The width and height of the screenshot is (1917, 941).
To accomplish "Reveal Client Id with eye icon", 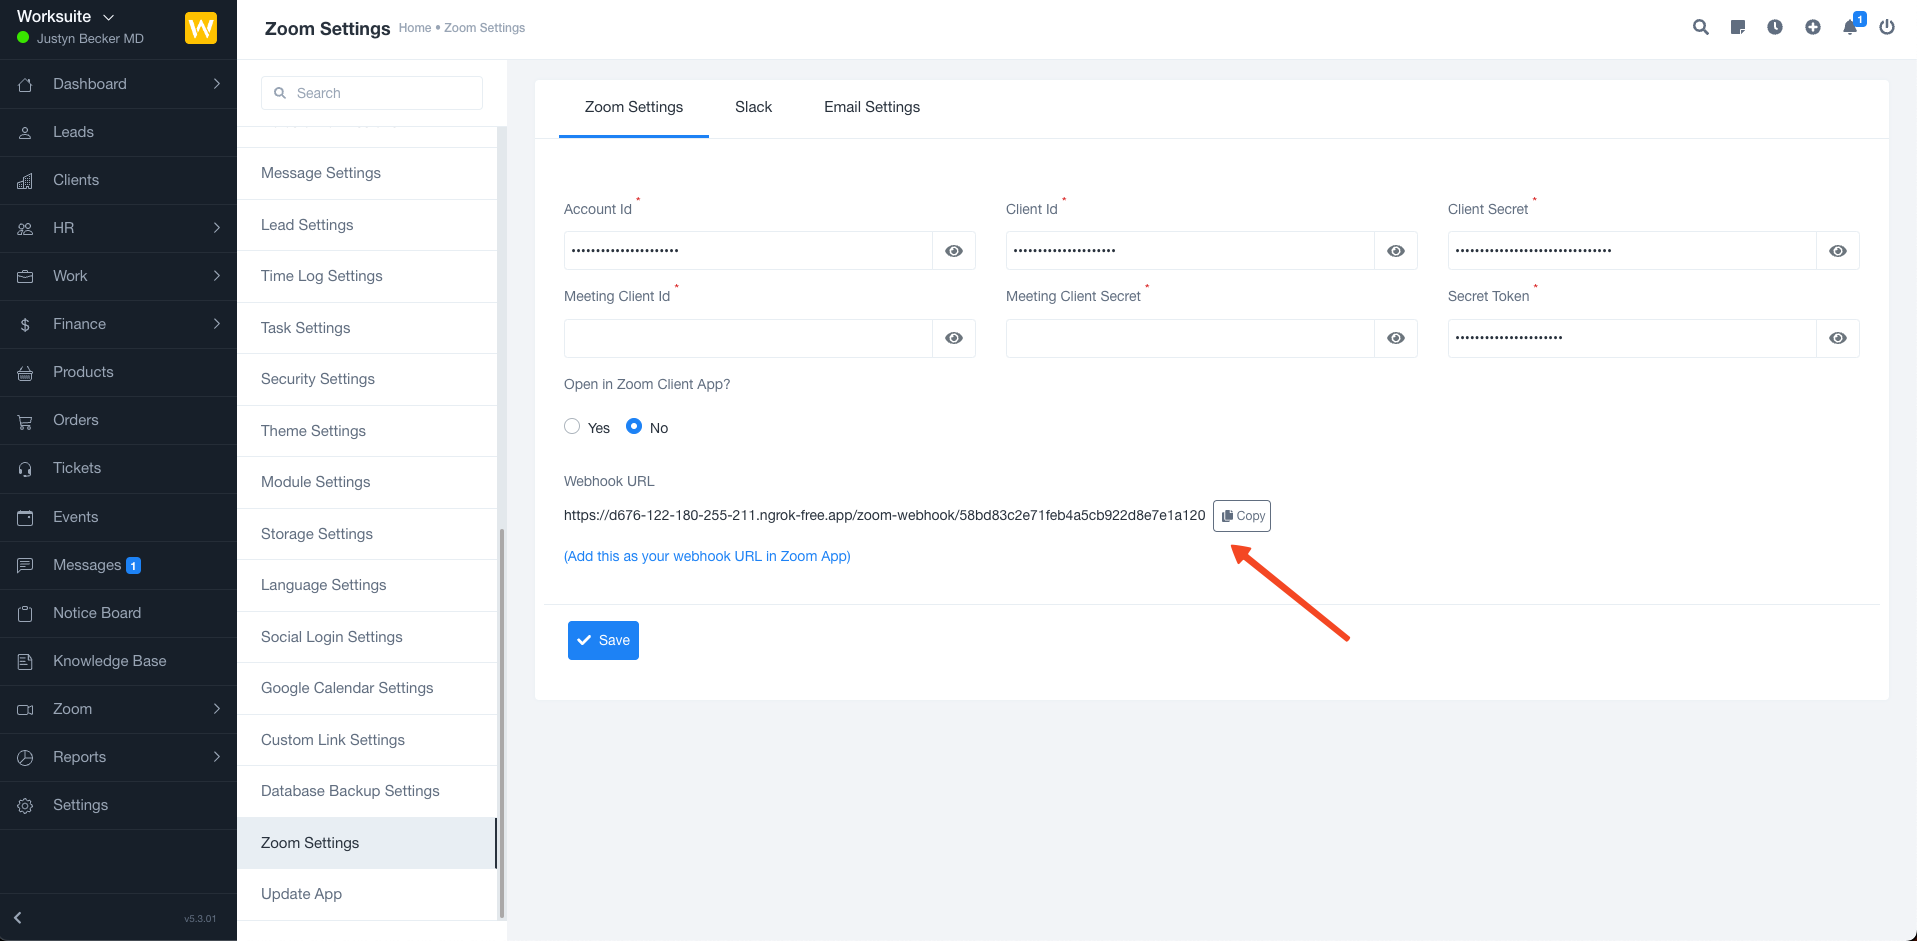I will click(x=1396, y=251).
